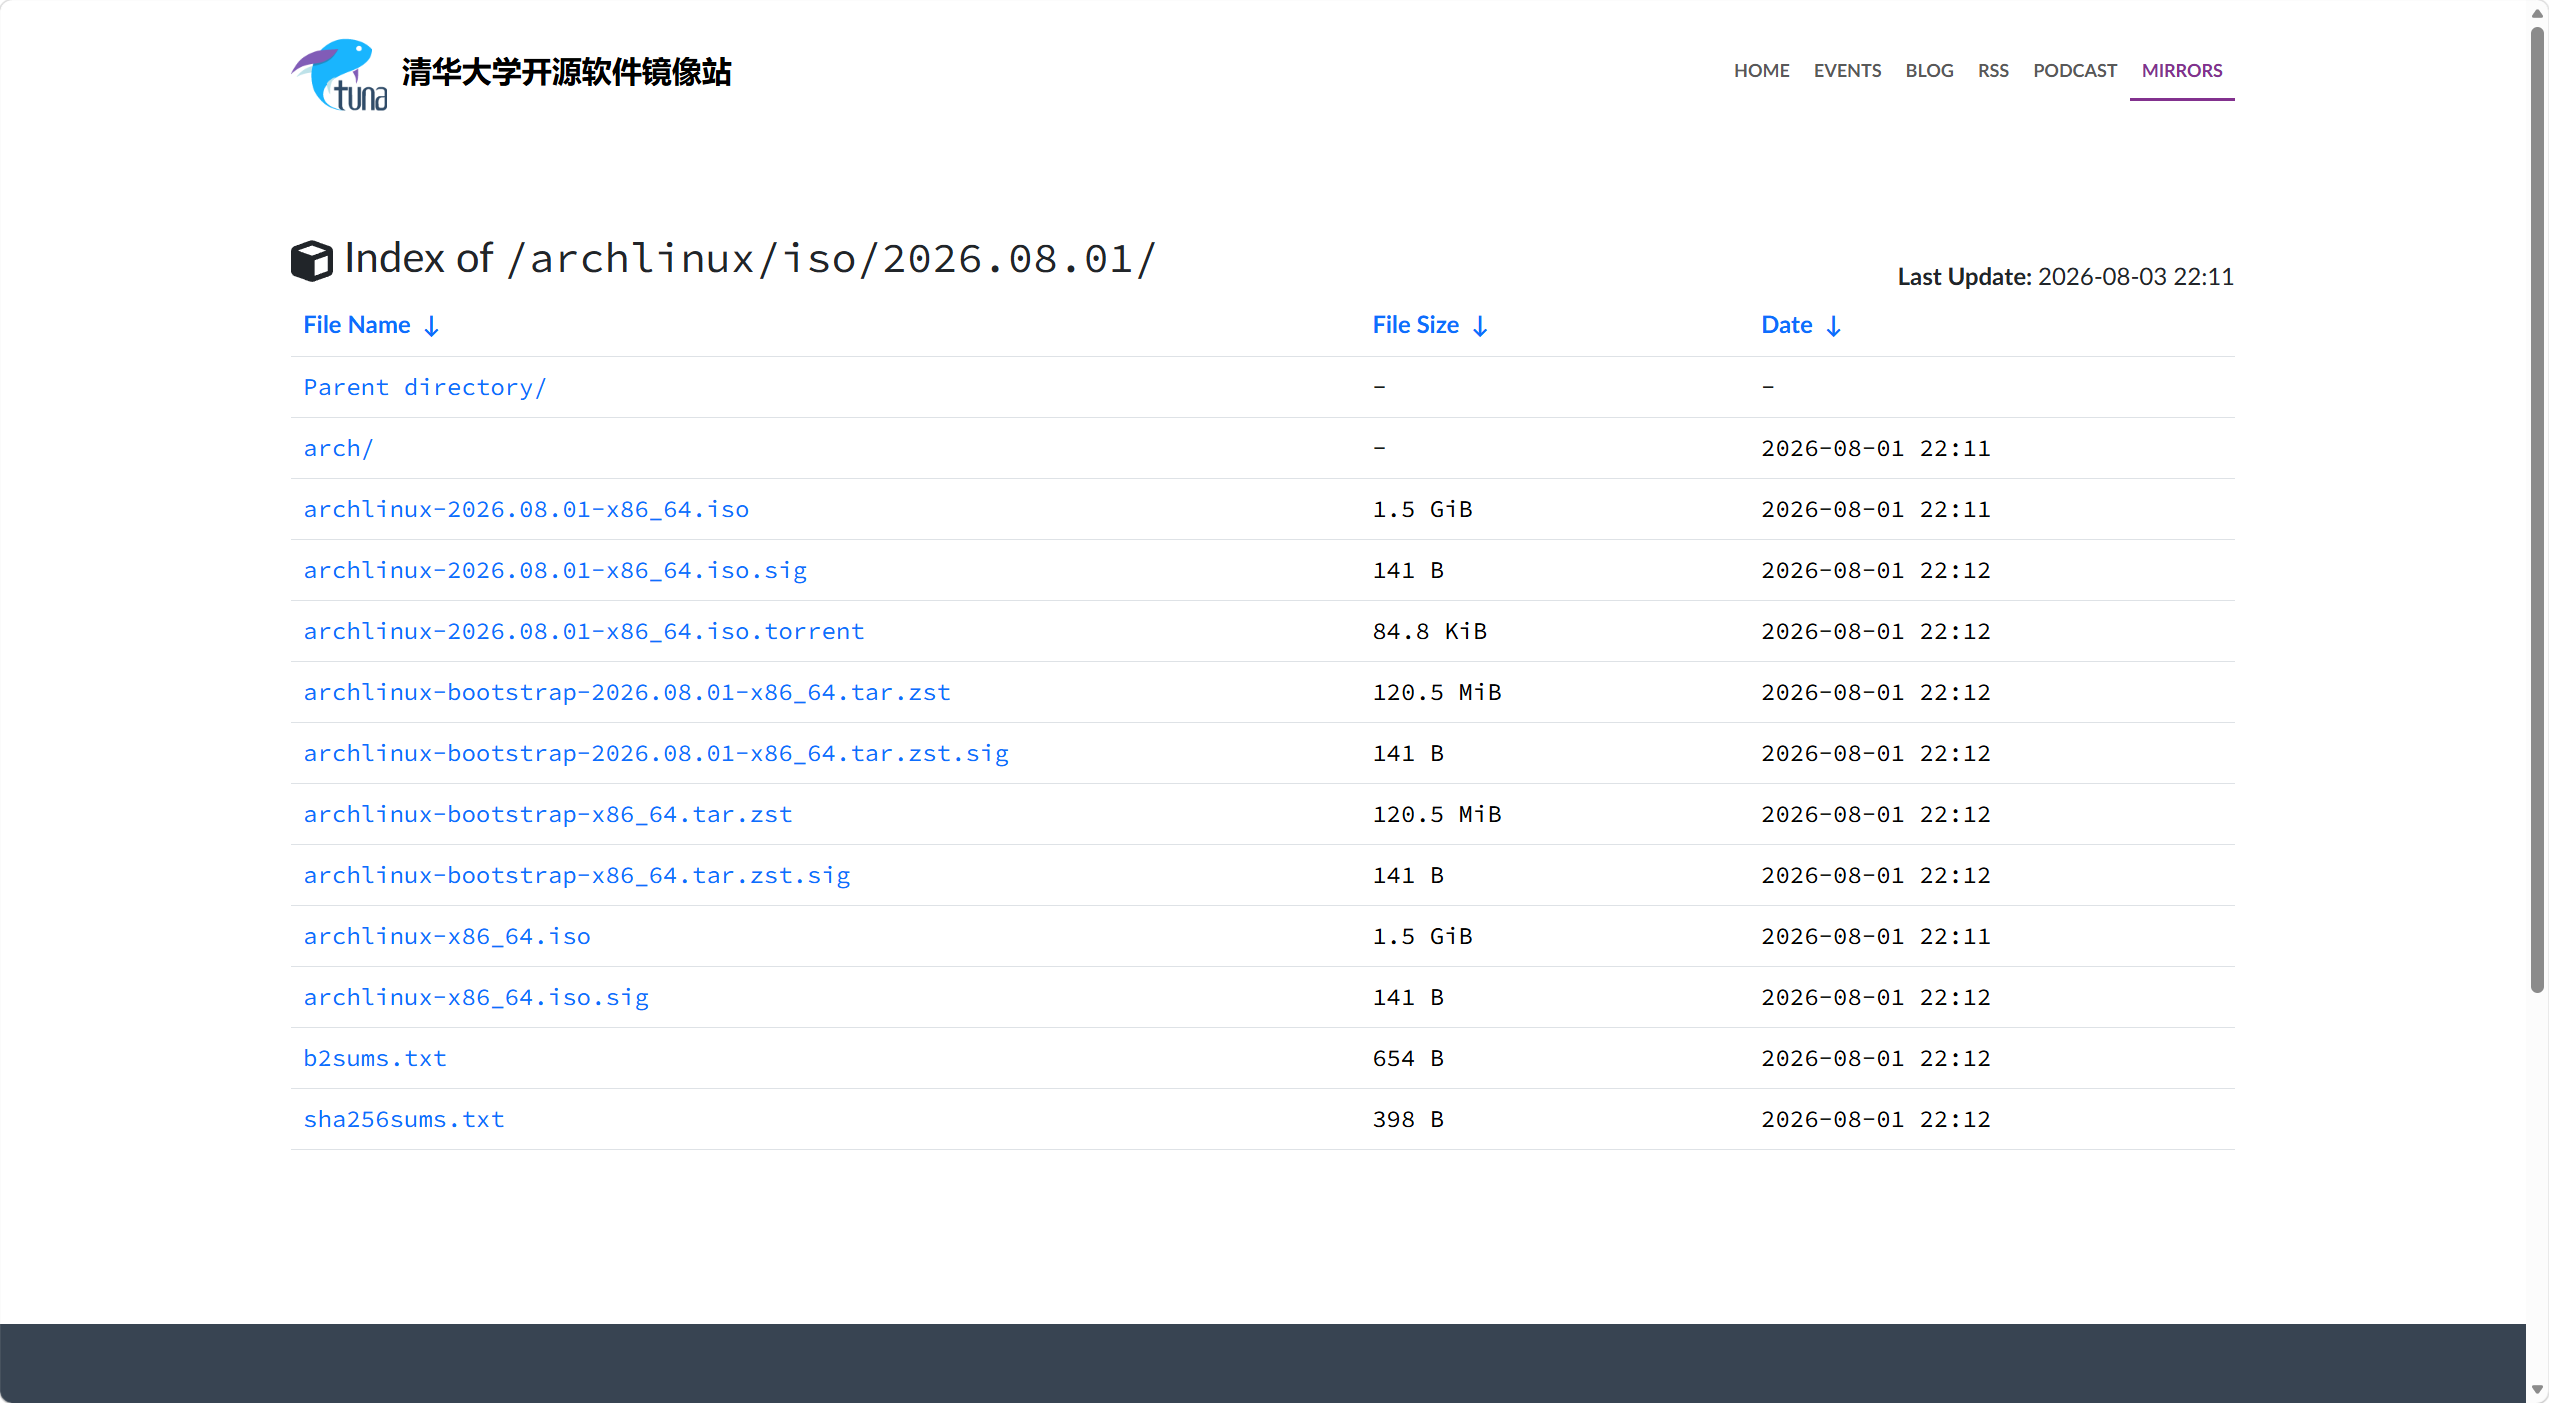
Task: Click the Date column header
Action: [x=1786, y=325]
